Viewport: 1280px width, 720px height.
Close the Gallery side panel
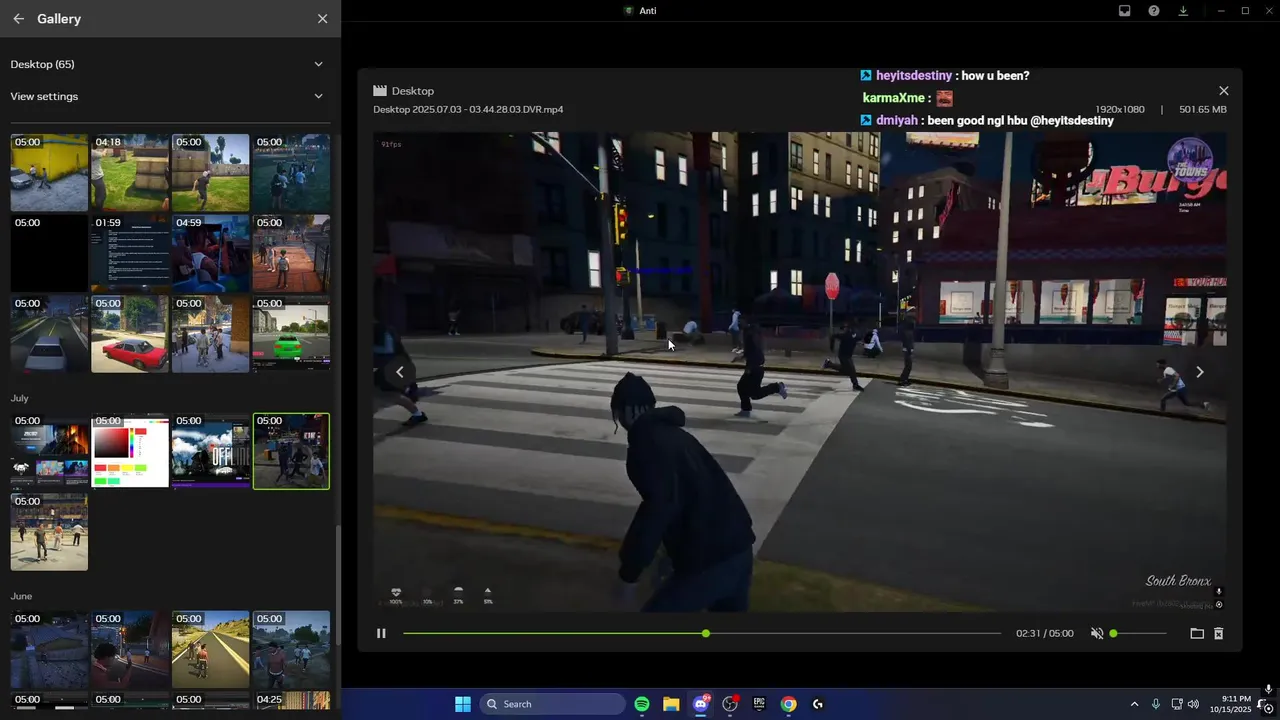coord(322,19)
